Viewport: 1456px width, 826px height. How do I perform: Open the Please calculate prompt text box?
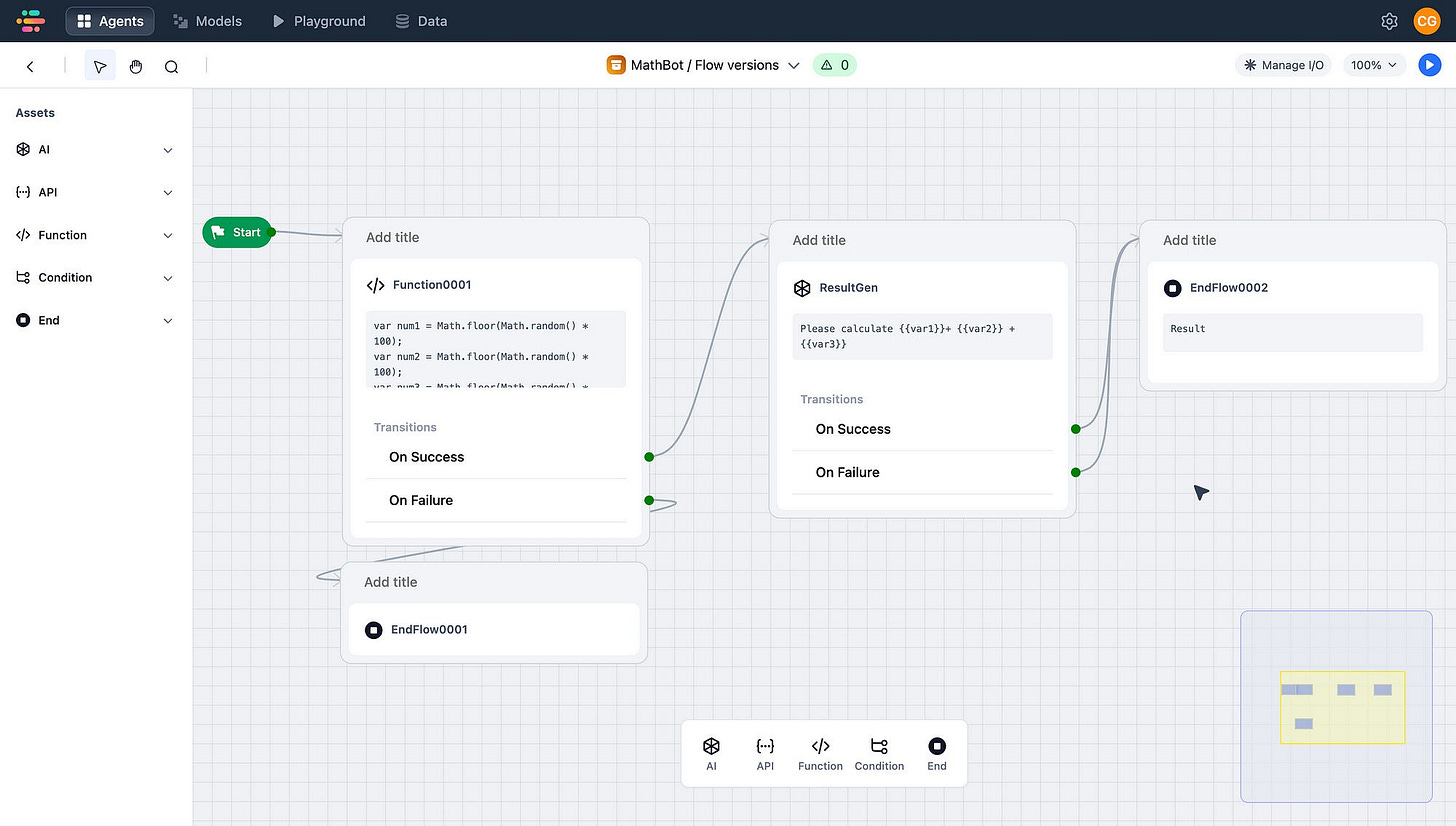coord(922,336)
